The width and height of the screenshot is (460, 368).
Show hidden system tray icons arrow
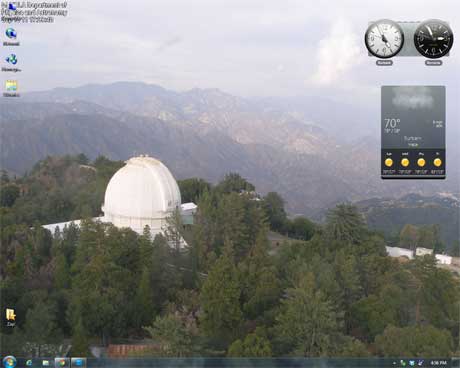tap(394, 363)
